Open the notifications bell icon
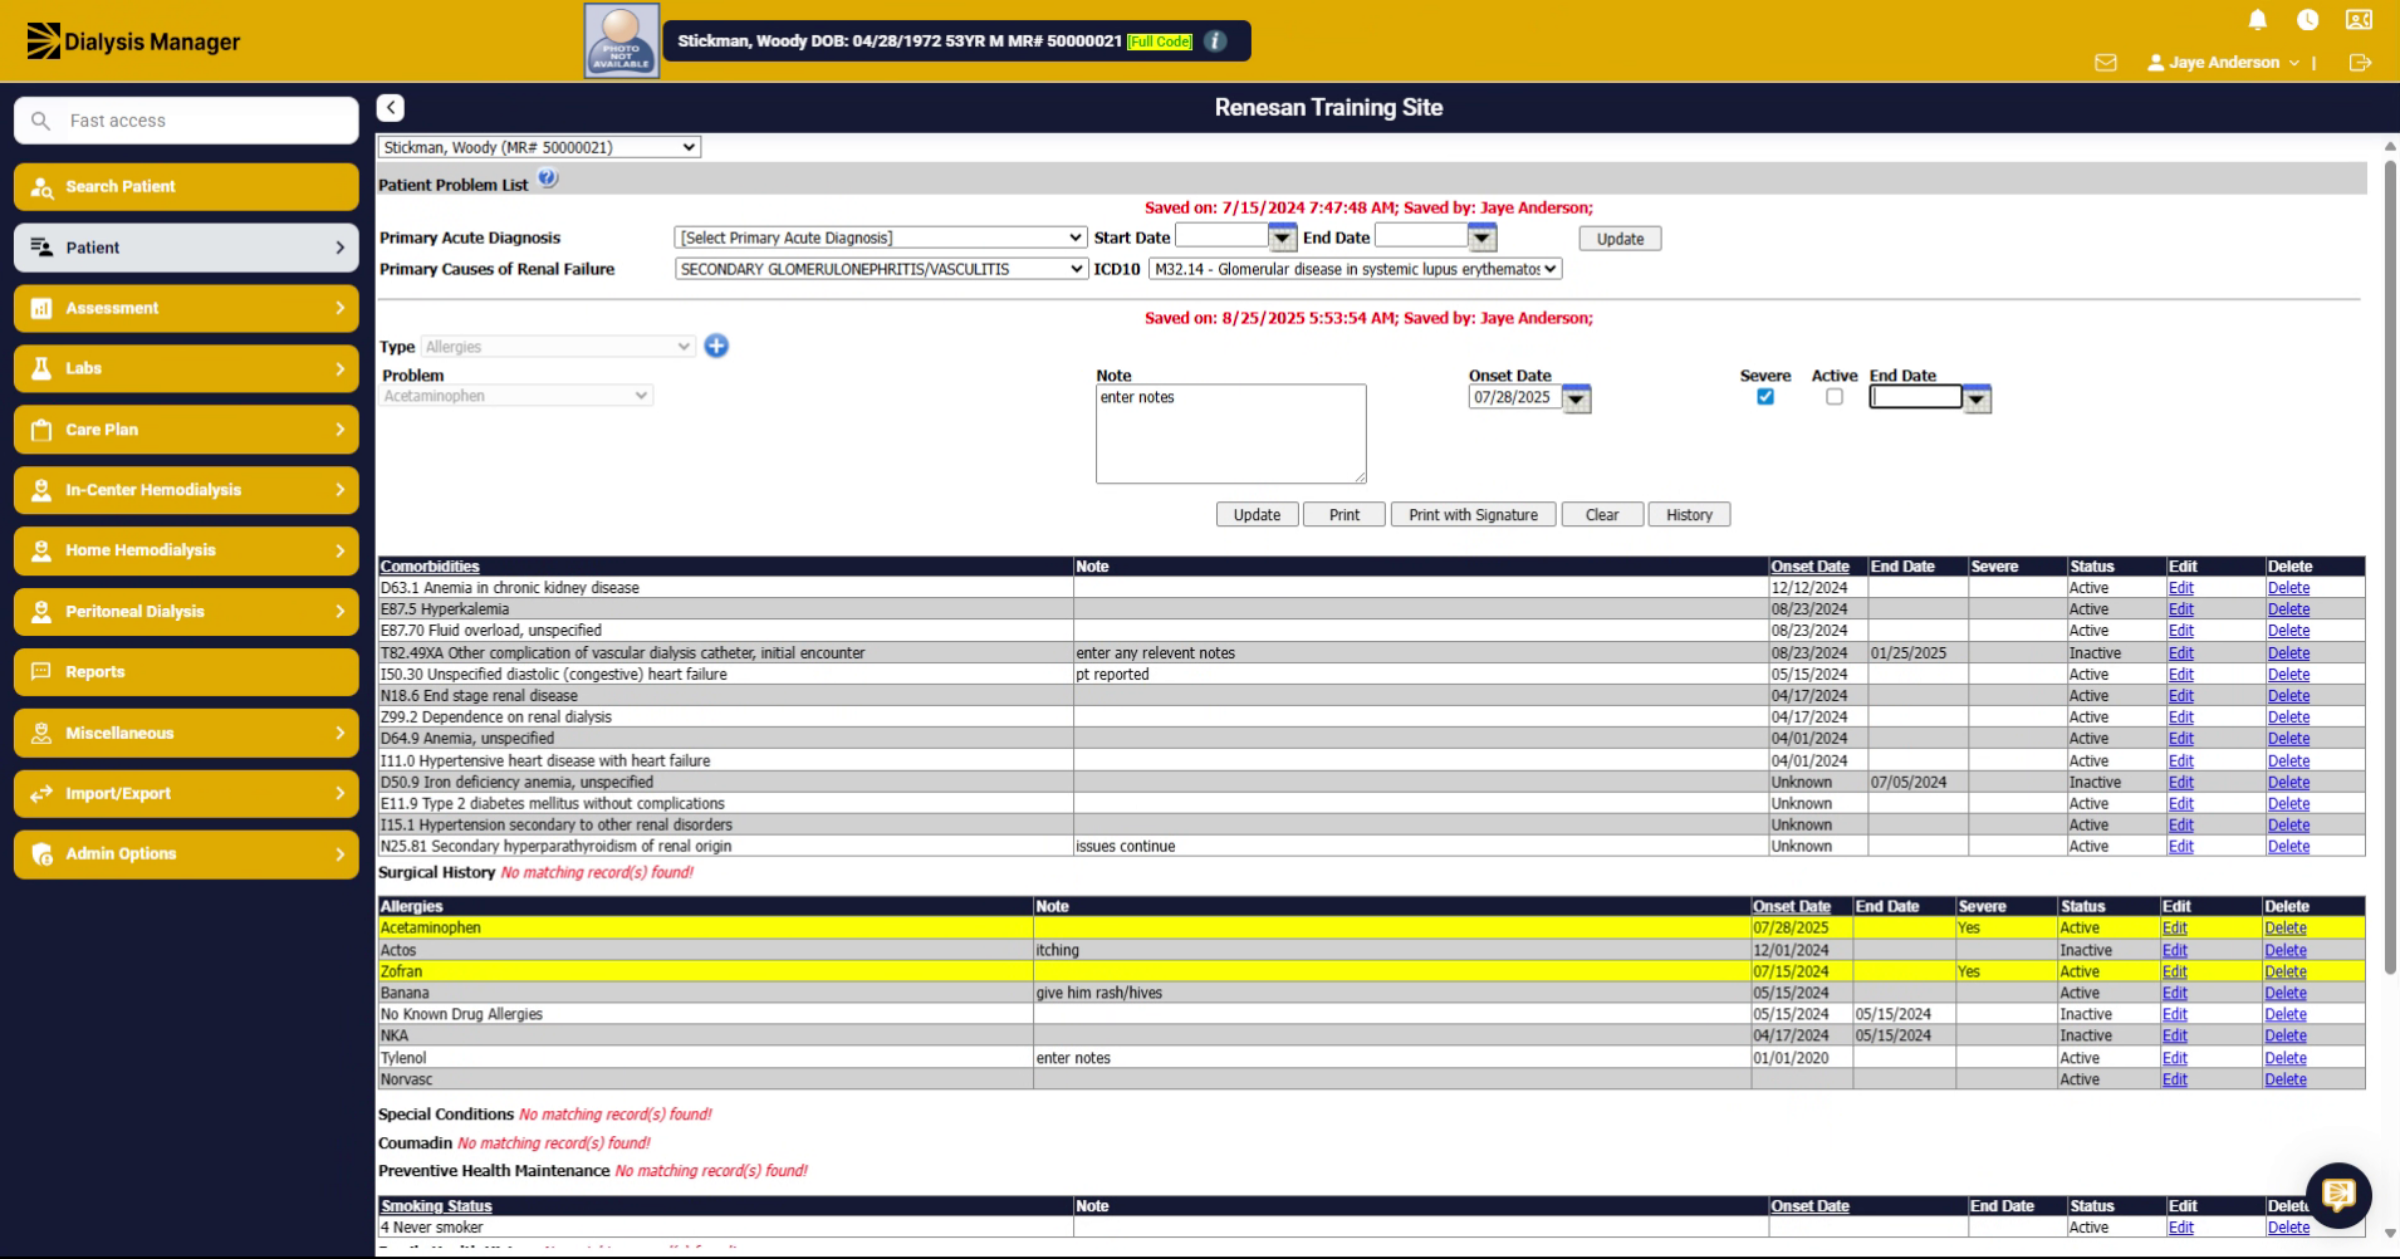Image resolution: width=2400 pixels, height=1259 pixels. click(2257, 20)
